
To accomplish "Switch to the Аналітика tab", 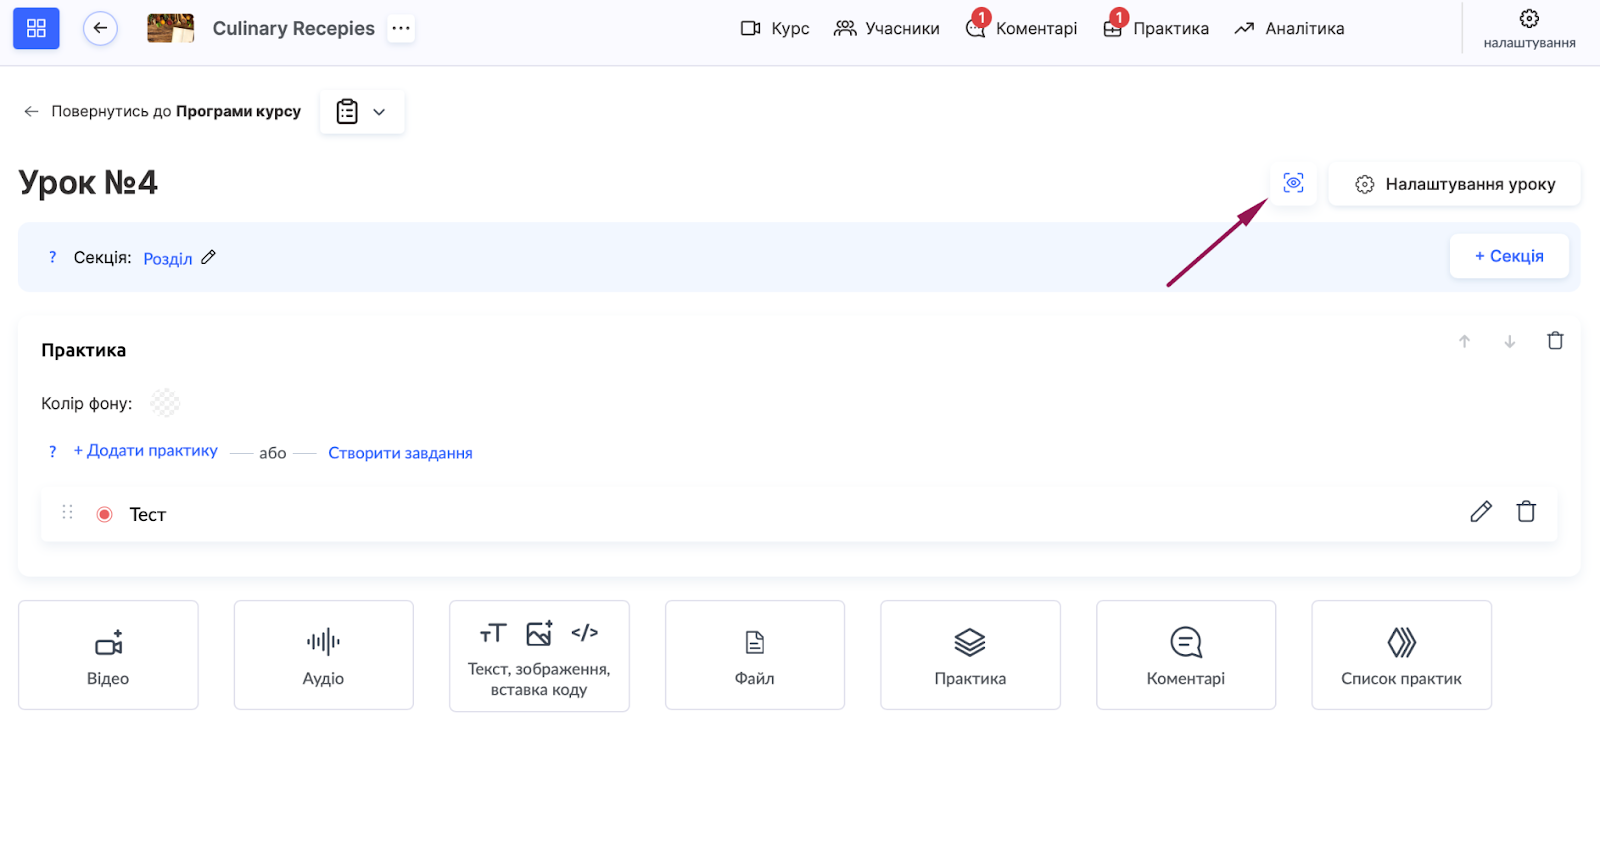I will click(x=1289, y=28).
